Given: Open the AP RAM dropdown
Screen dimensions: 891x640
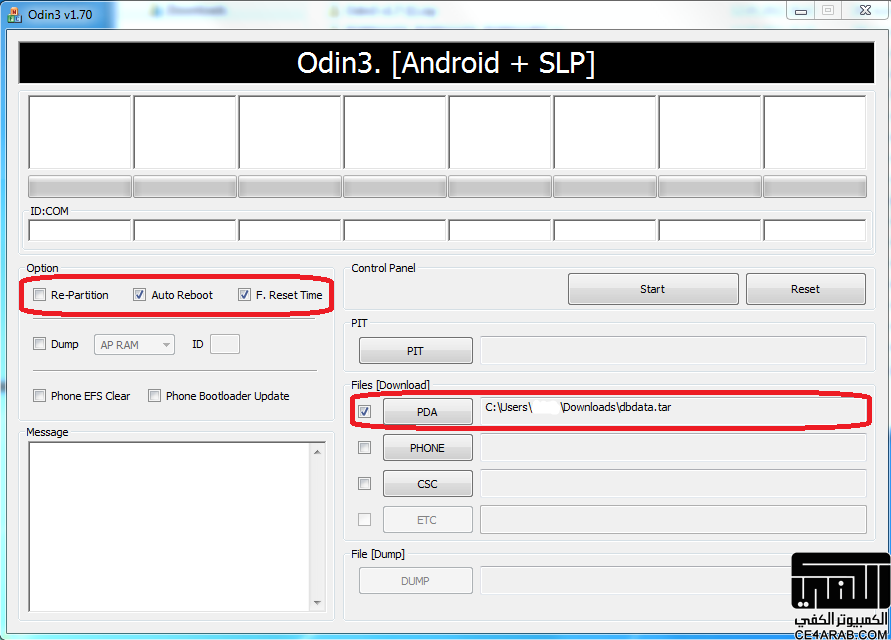Looking at the screenshot, I should 134,344.
